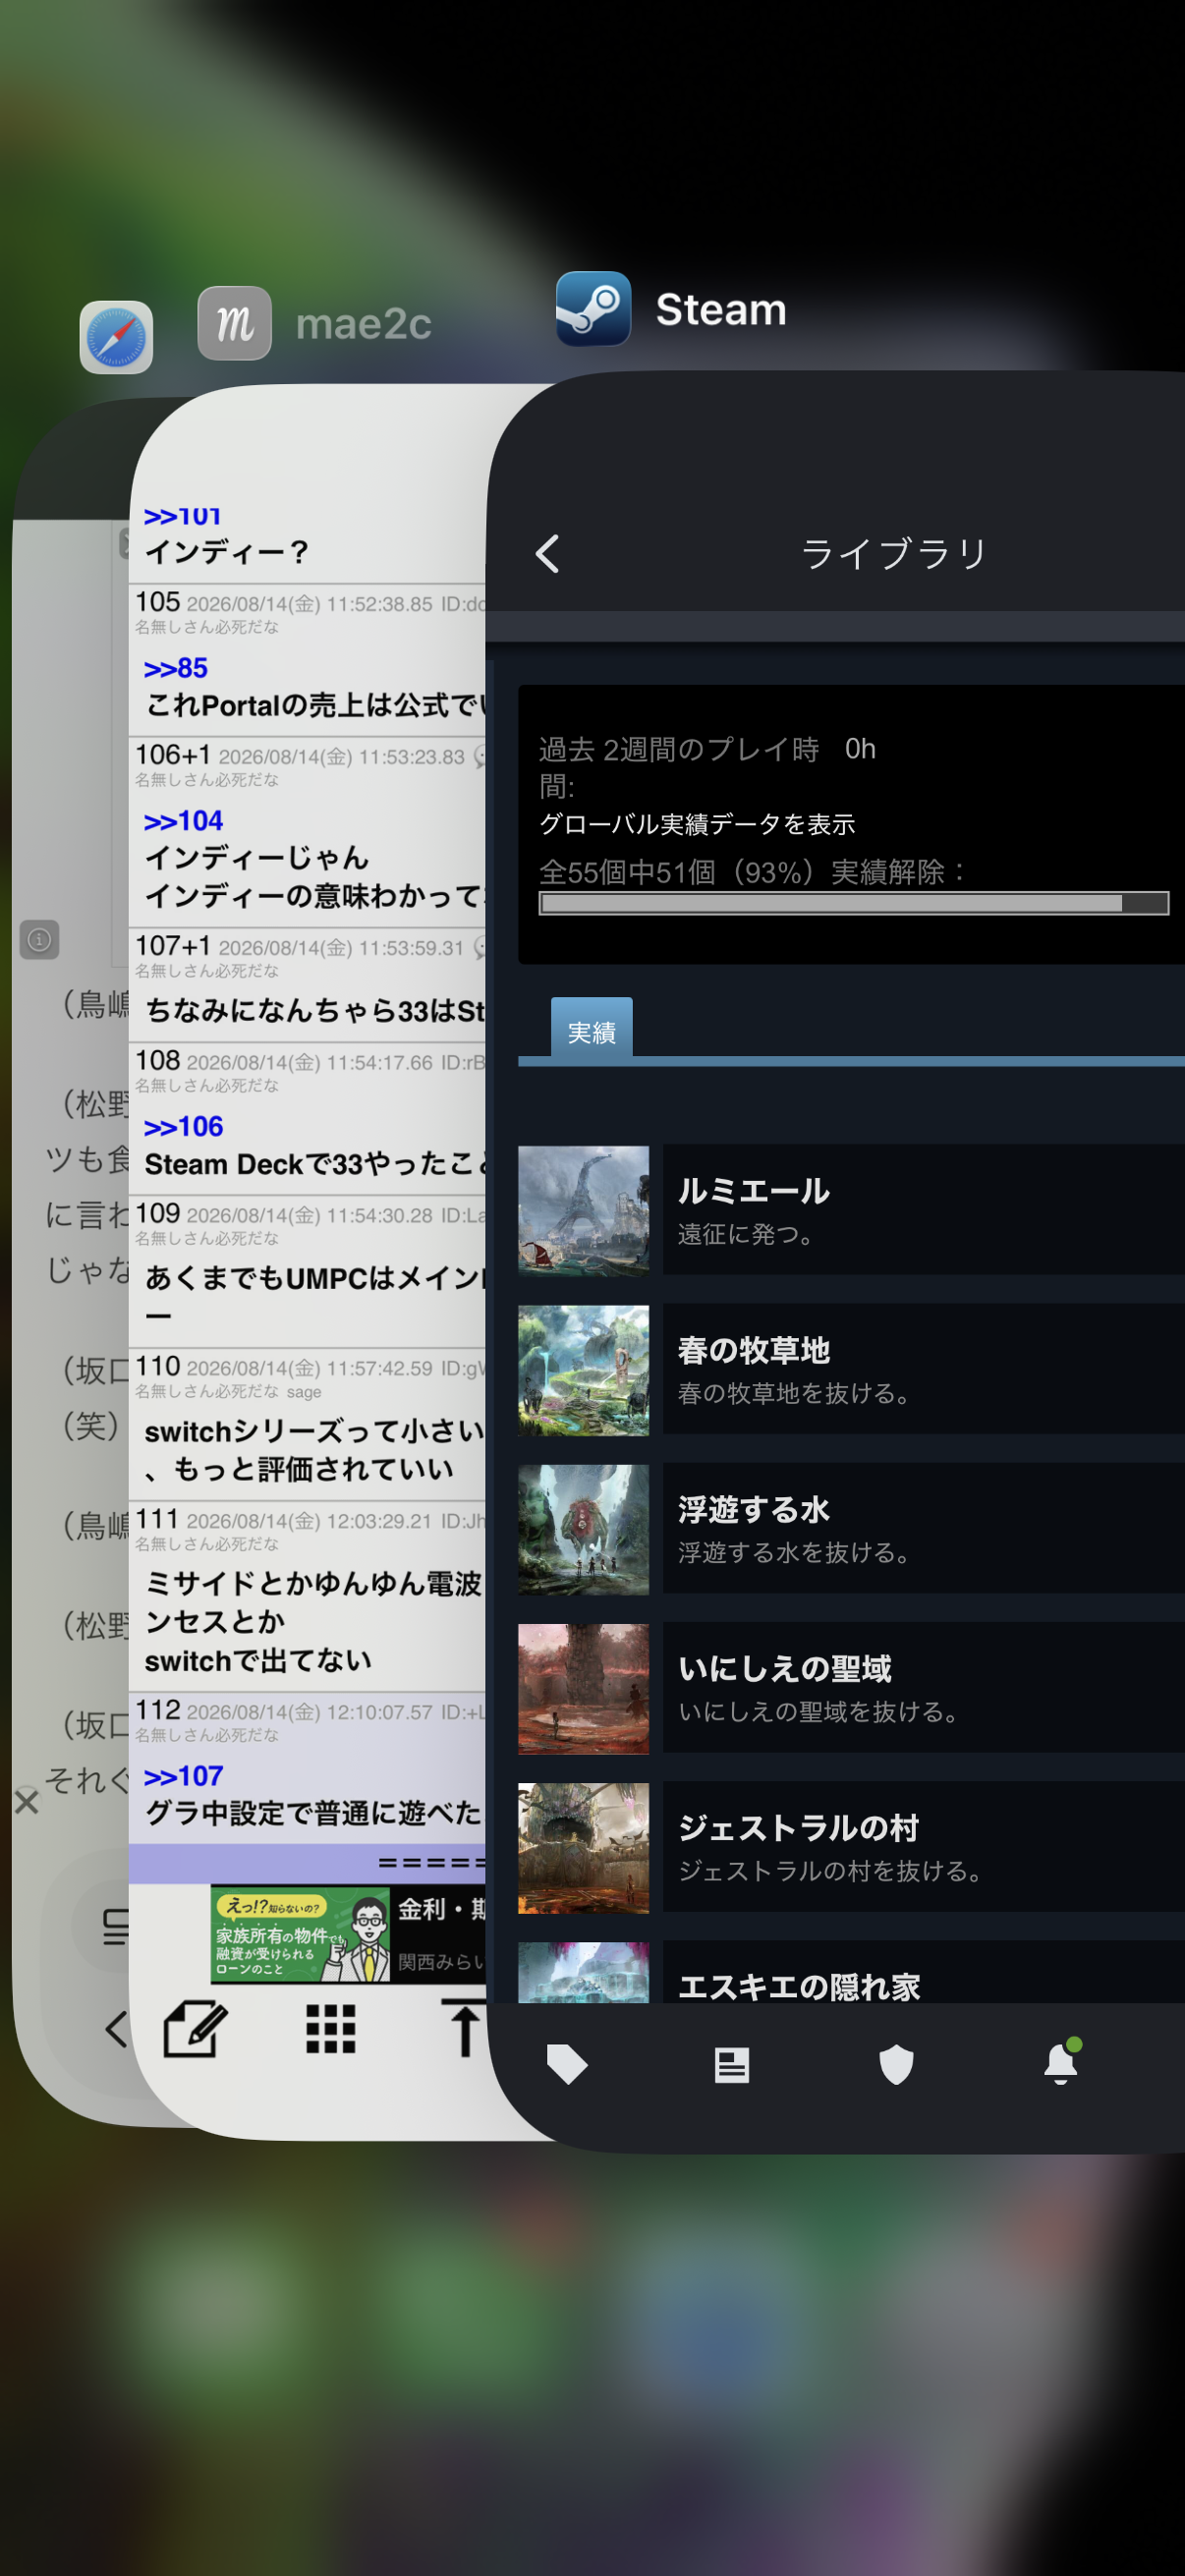The image size is (1185, 2576).
Task: Tap the back chevron in Safari toolbar
Action: [x=116, y=2029]
